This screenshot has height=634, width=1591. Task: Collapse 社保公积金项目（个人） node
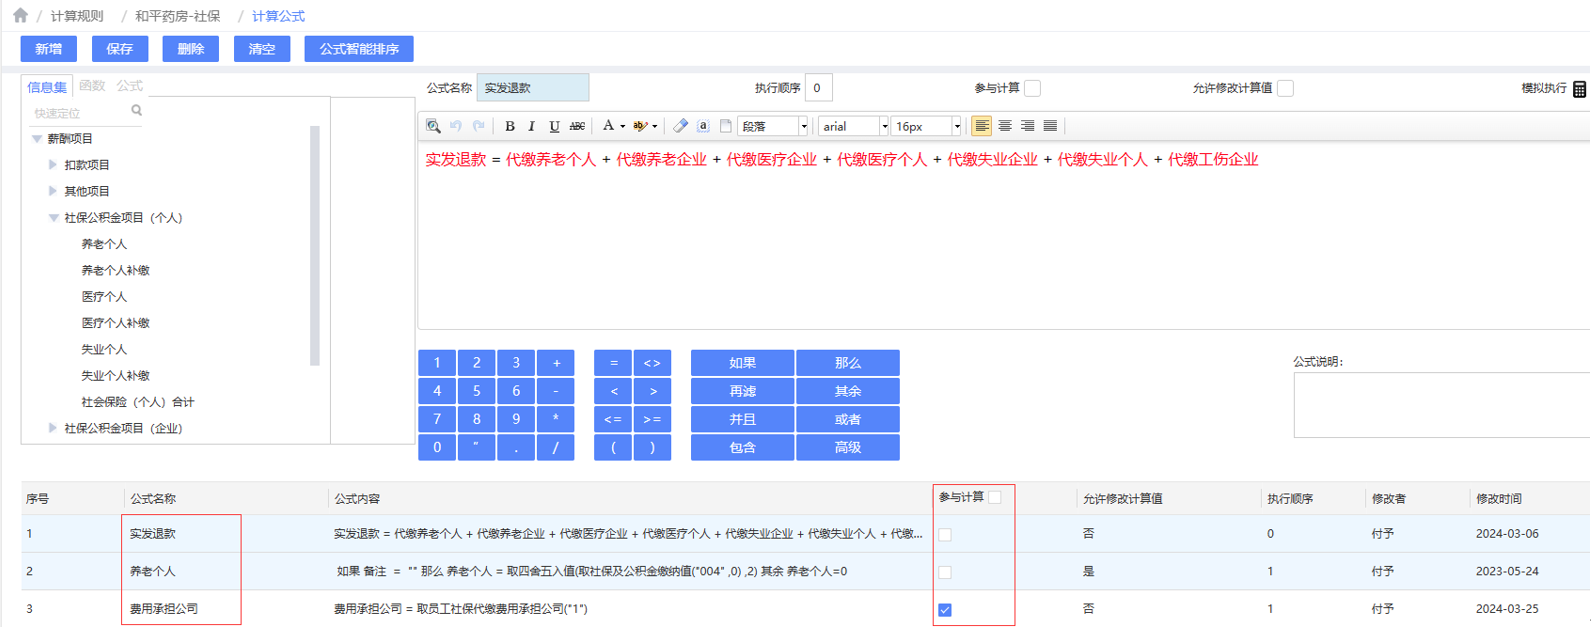tap(53, 217)
